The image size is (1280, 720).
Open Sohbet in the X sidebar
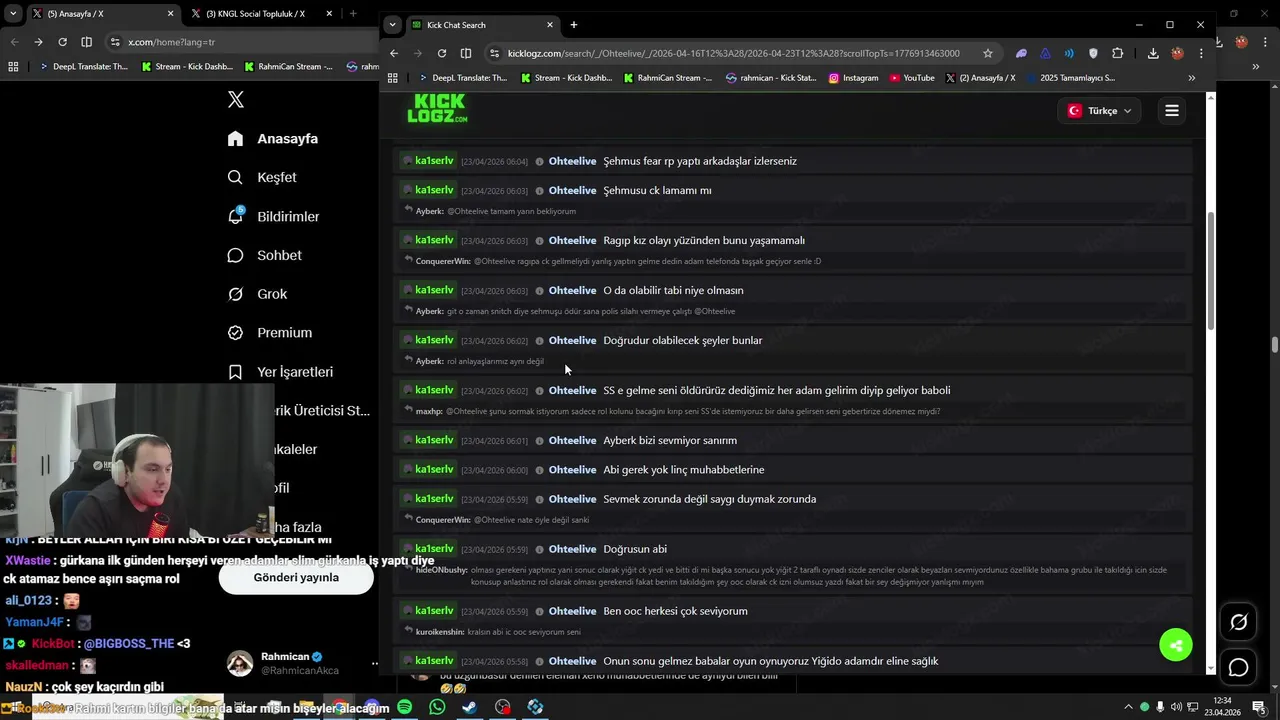tap(265, 255)
